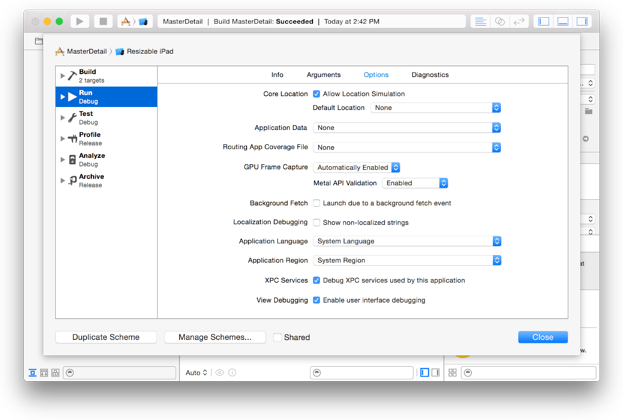Viewport: 623px width, 420px height.
Task: Click the second icon in the bottom-left navigator filter bar
Action: click(x=44, y=373)
